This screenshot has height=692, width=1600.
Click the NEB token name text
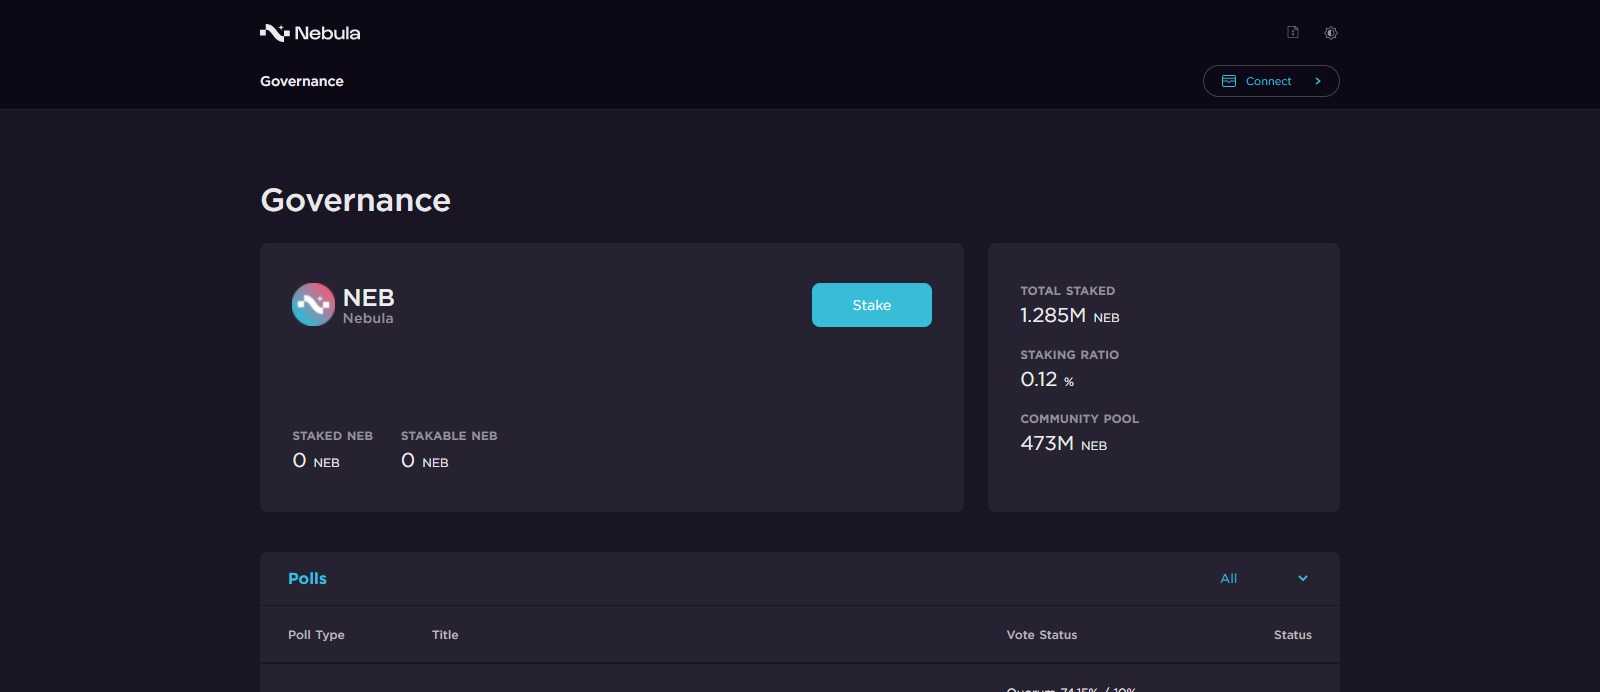coord(369,297)
